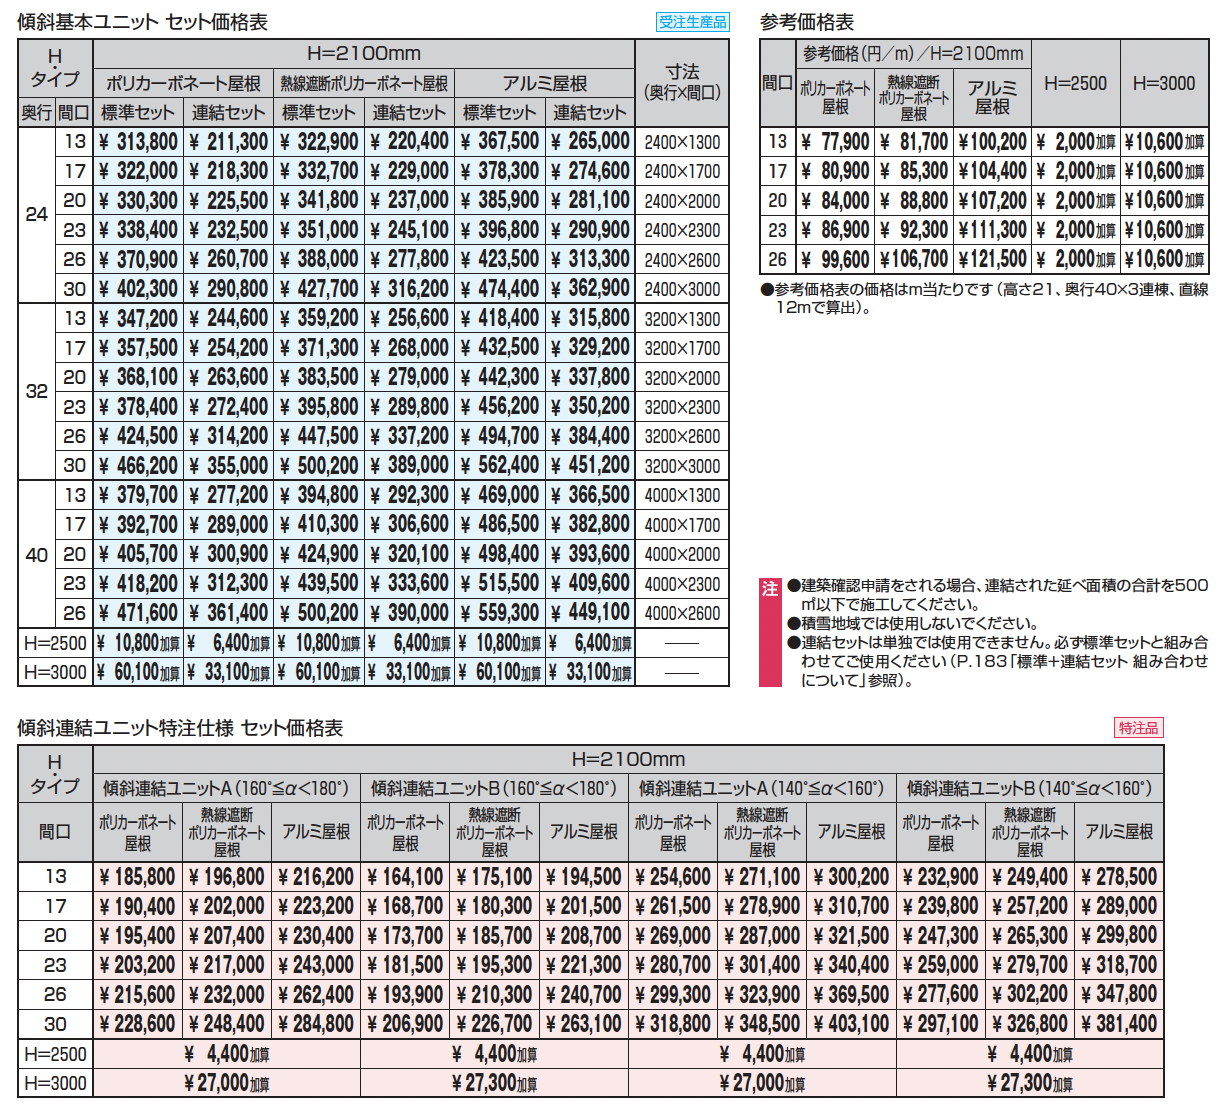Click the 参考価格(円/m)/H=2100mm header

click(x=913, y=54)
